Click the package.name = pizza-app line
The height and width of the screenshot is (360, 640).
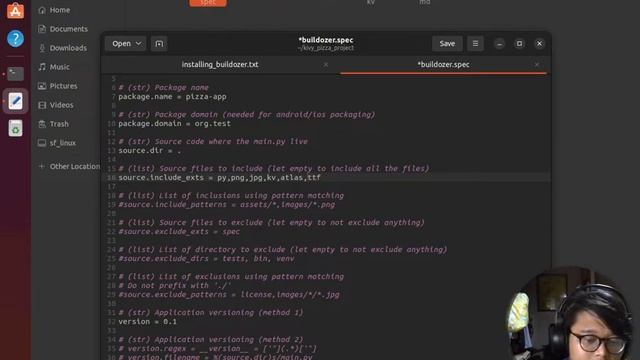coord(172,97)
